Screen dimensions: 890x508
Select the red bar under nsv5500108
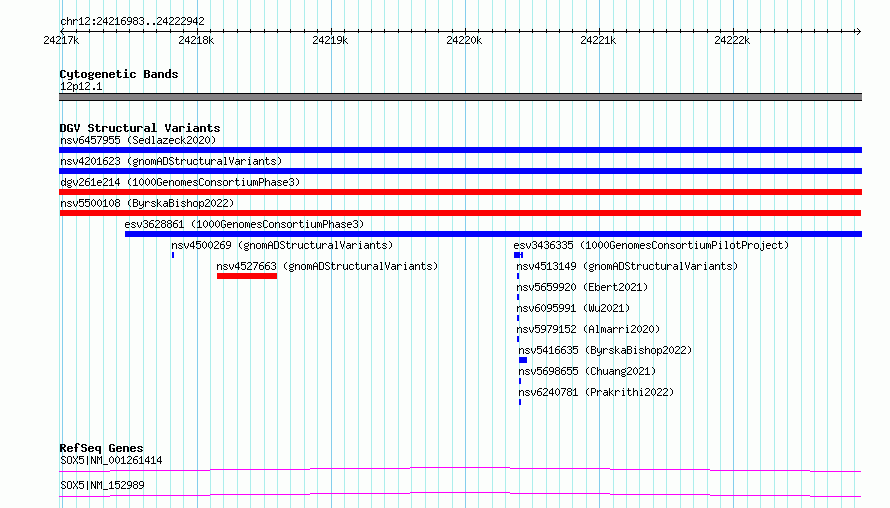pyautogui.click(x=460, y=213)
